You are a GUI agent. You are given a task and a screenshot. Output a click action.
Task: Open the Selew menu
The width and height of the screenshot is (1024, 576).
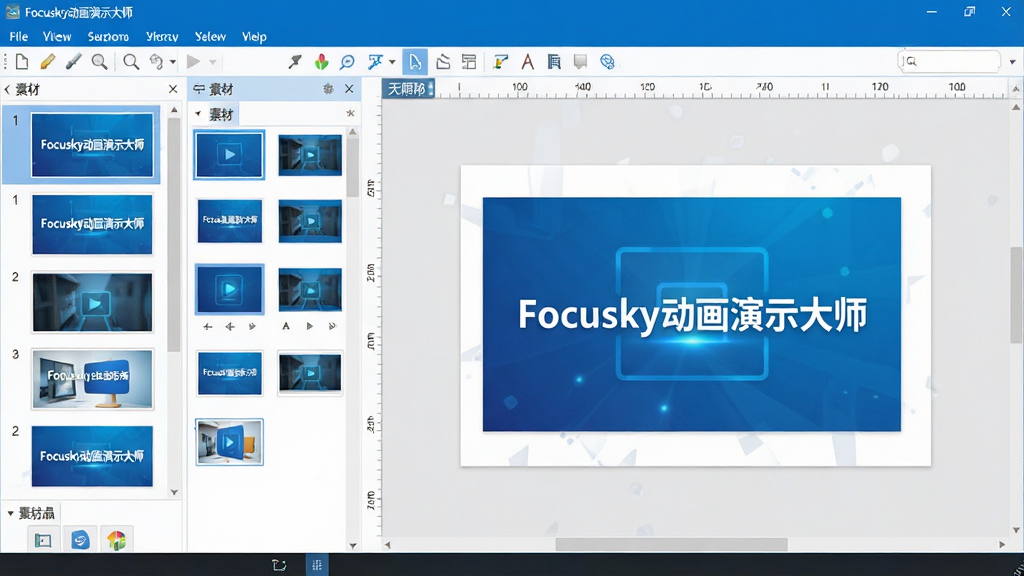(210, 37)
